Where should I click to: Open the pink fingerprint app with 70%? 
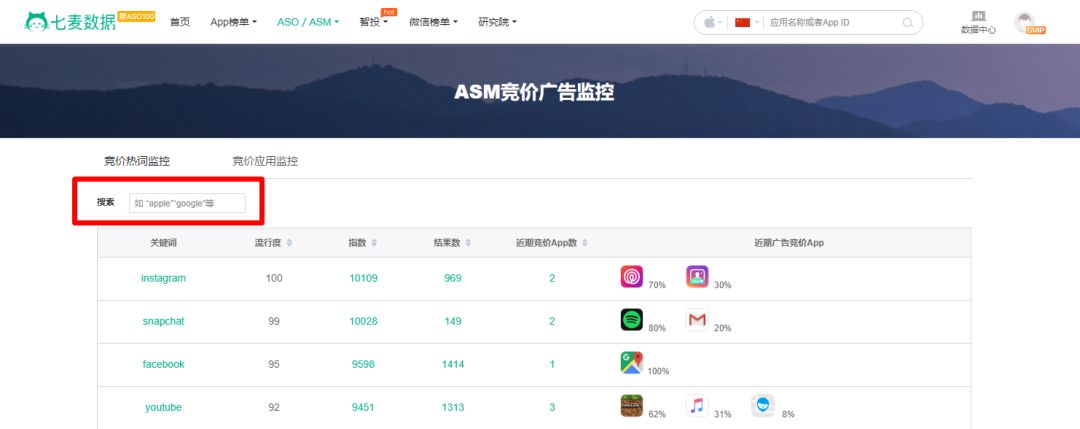[x=632, y=277]
